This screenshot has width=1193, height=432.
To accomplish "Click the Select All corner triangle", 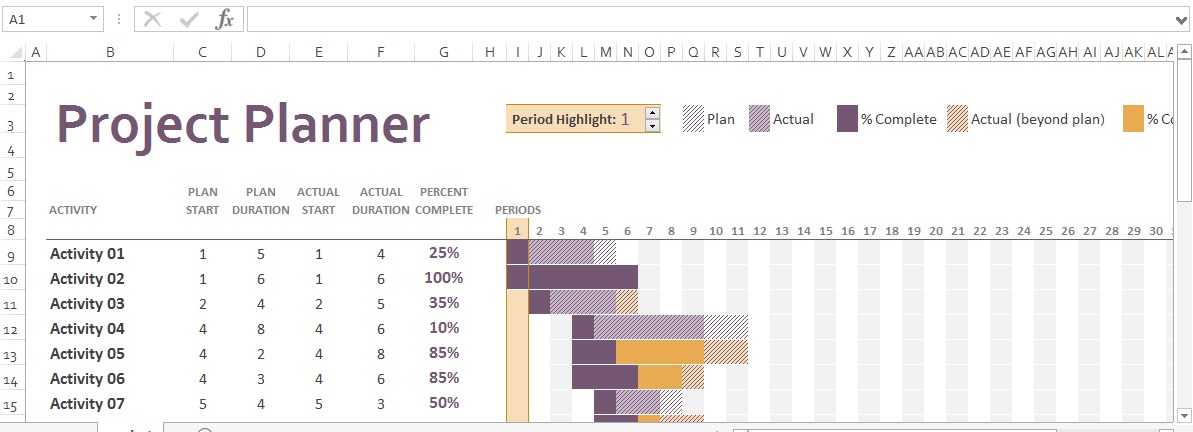I will (15, 52).
